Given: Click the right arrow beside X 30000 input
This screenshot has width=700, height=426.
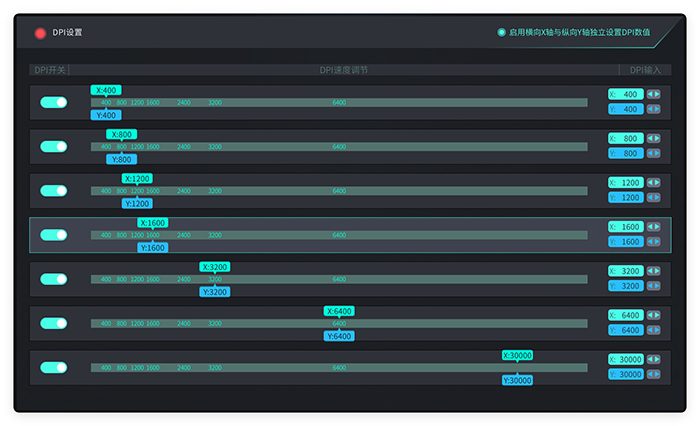Looking at the screenshot, I should 657,359.
